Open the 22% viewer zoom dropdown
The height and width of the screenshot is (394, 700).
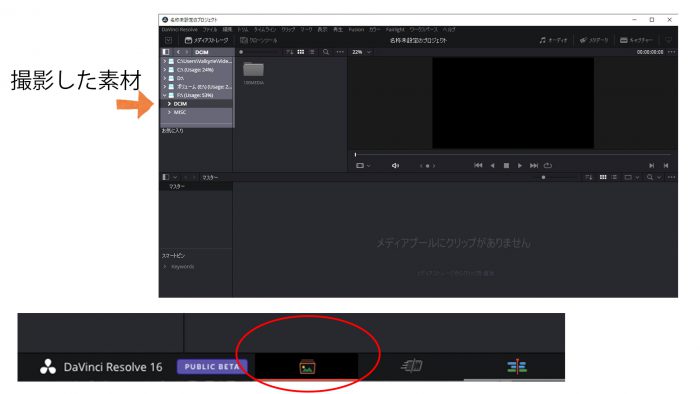click(362, 52)
